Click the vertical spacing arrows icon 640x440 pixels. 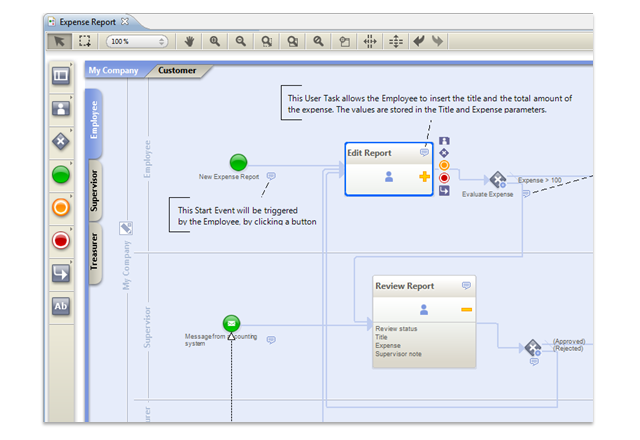[x=396, y=41]
